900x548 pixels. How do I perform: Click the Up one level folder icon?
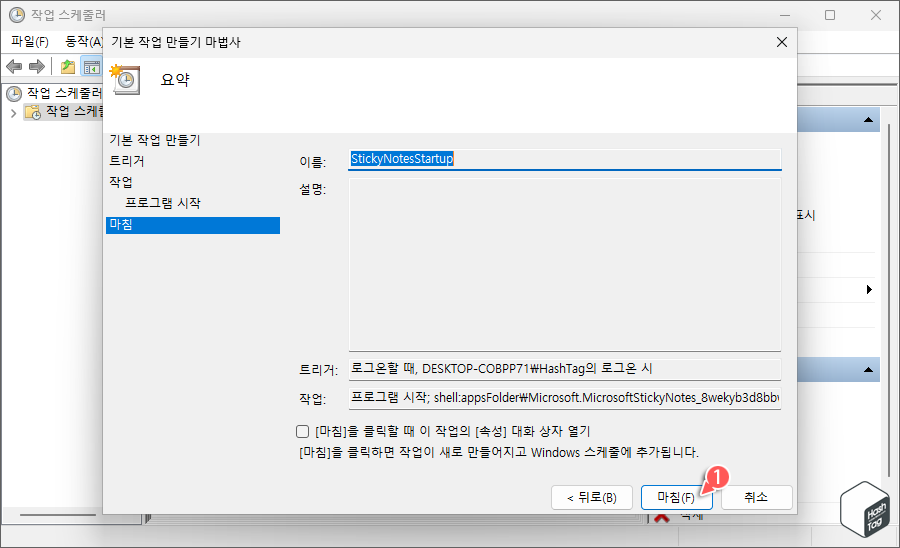68,67
